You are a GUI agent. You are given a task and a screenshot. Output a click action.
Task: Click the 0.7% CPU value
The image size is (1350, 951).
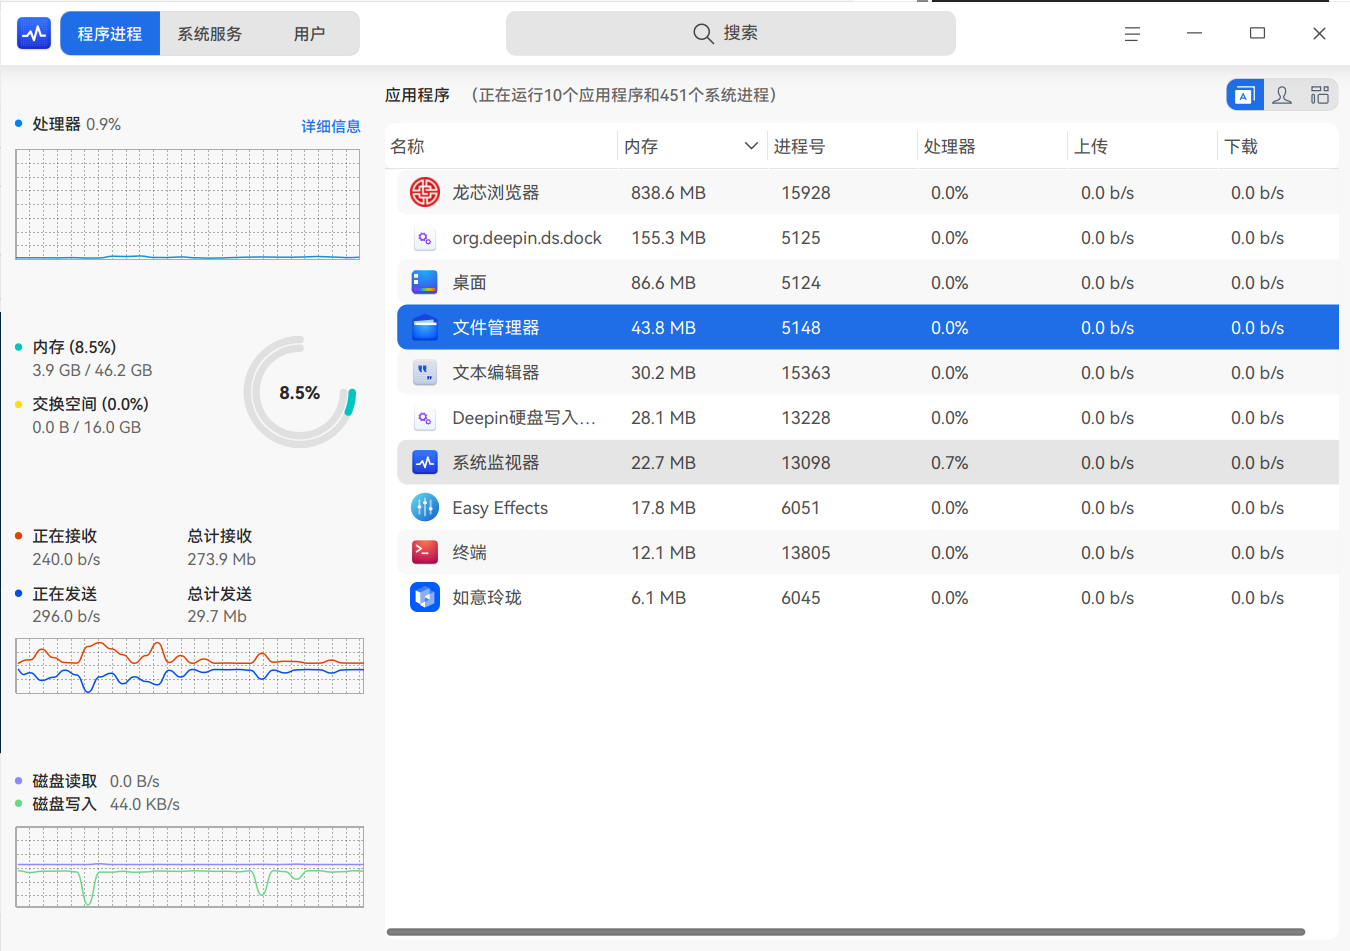[950, 463]
